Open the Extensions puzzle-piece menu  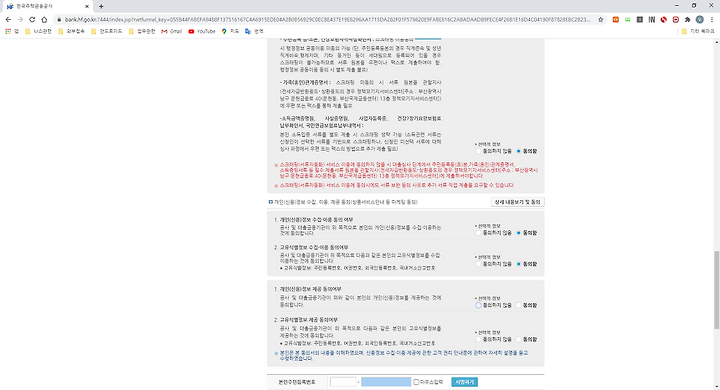click(687, 20)
